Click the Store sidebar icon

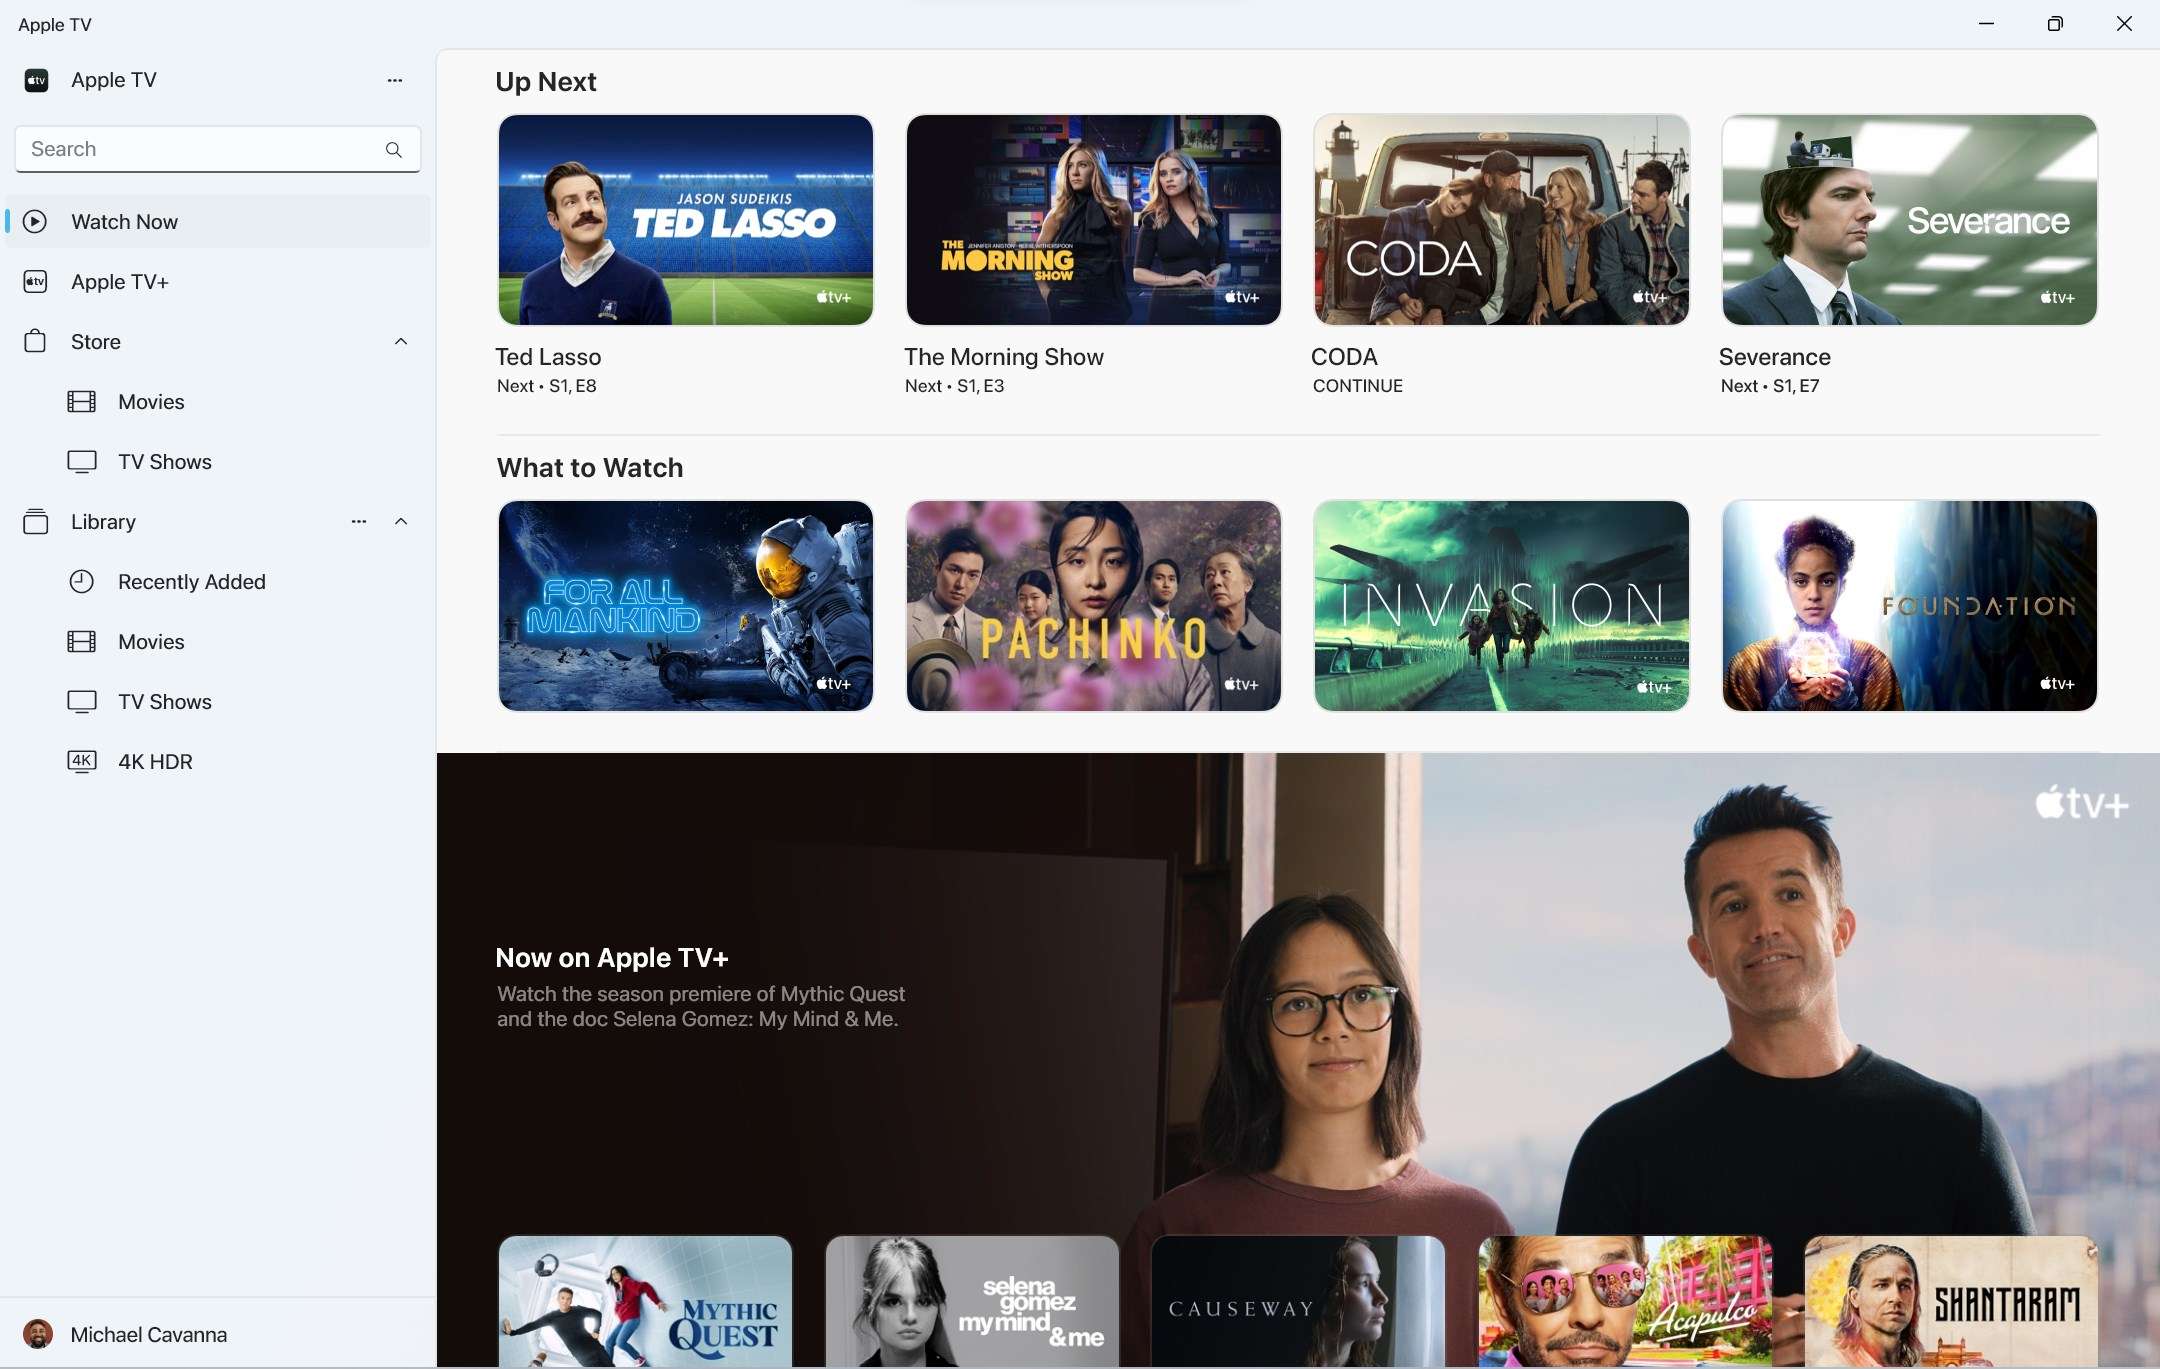[33, 340]
